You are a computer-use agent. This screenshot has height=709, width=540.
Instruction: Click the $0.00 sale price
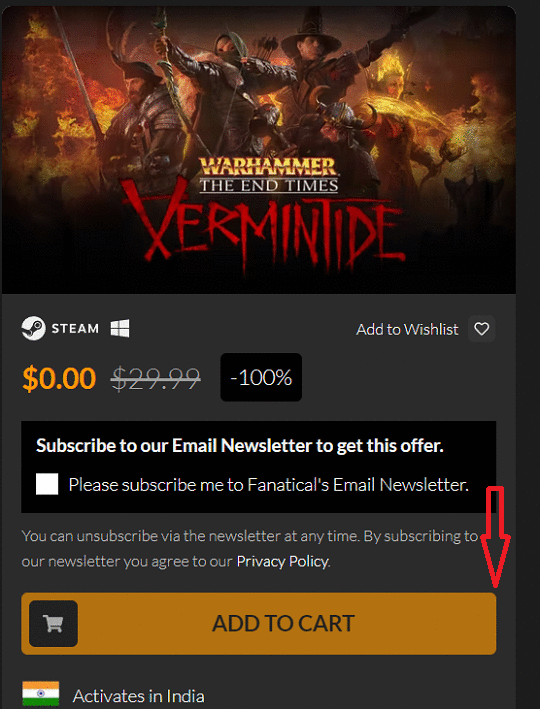pyautogui.click(x=59, y=378)
